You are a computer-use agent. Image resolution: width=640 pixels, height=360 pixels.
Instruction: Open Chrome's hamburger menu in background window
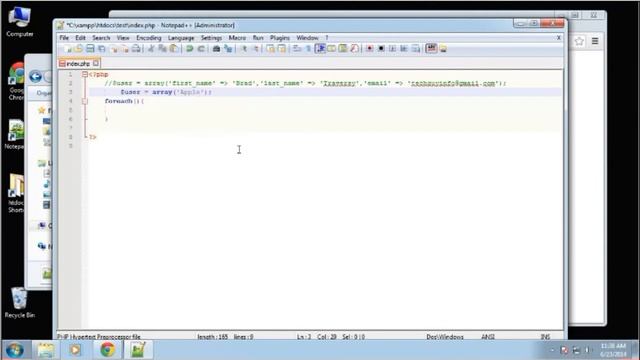point(595,41)
